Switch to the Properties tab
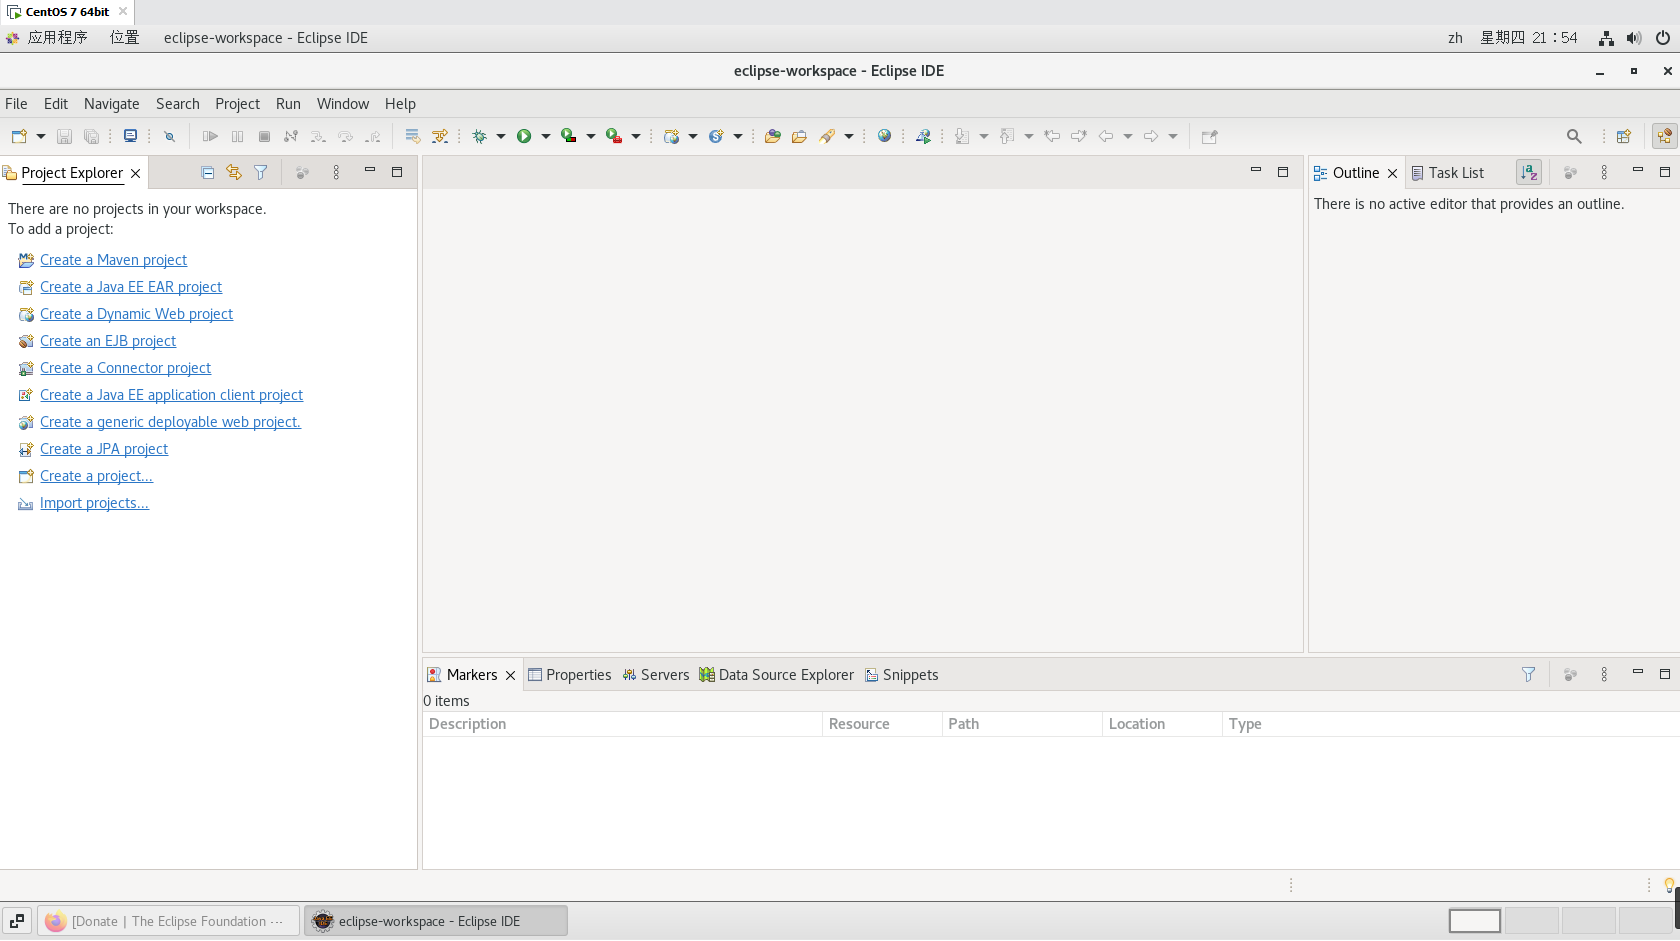 point(570,675)
